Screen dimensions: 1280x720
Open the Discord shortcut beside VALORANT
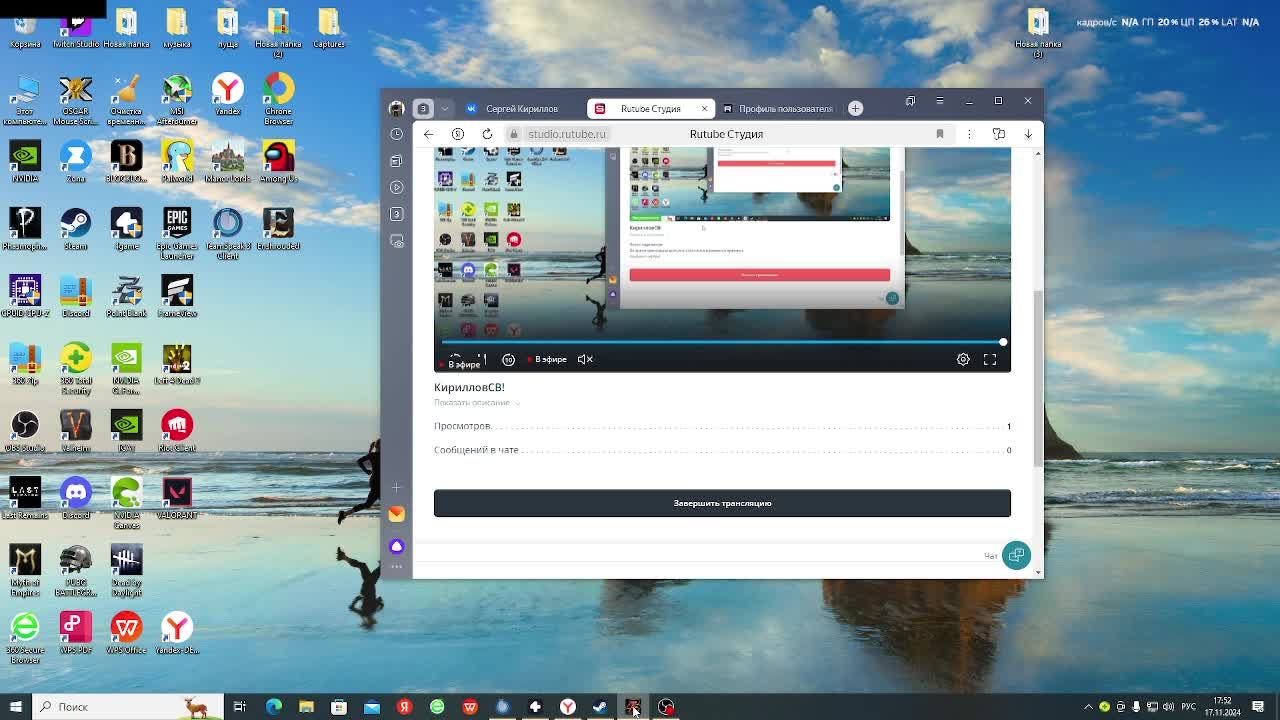pos(75,498)
